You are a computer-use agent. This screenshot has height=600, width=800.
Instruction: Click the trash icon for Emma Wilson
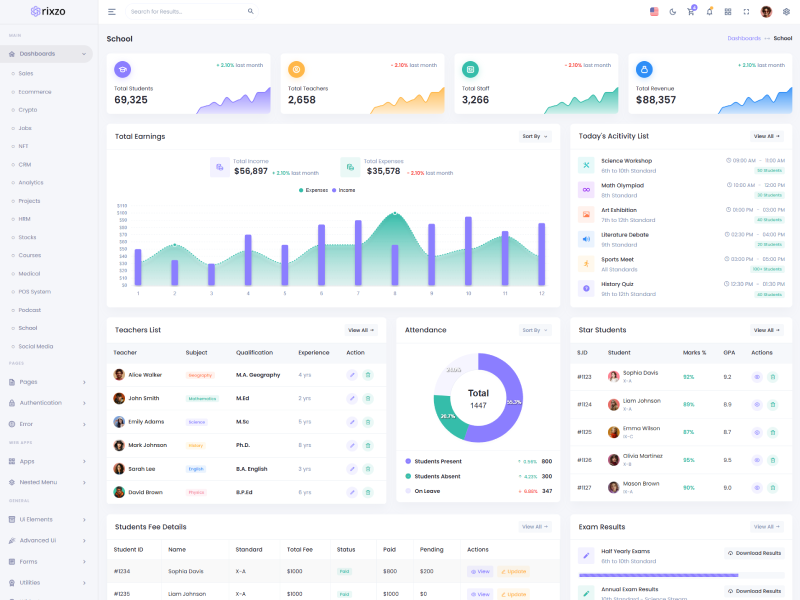tap(772, 432)
